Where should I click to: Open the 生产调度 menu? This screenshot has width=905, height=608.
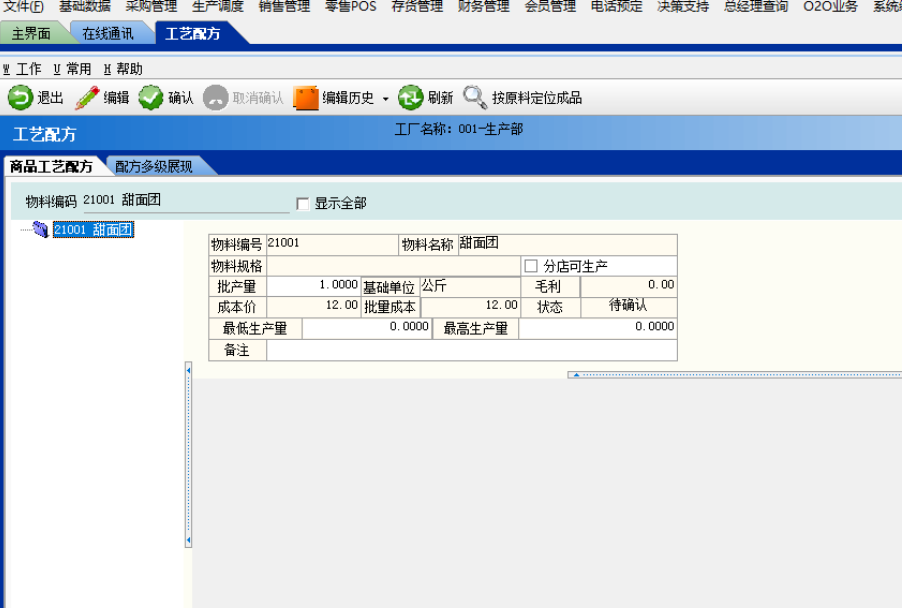(218, 6)
